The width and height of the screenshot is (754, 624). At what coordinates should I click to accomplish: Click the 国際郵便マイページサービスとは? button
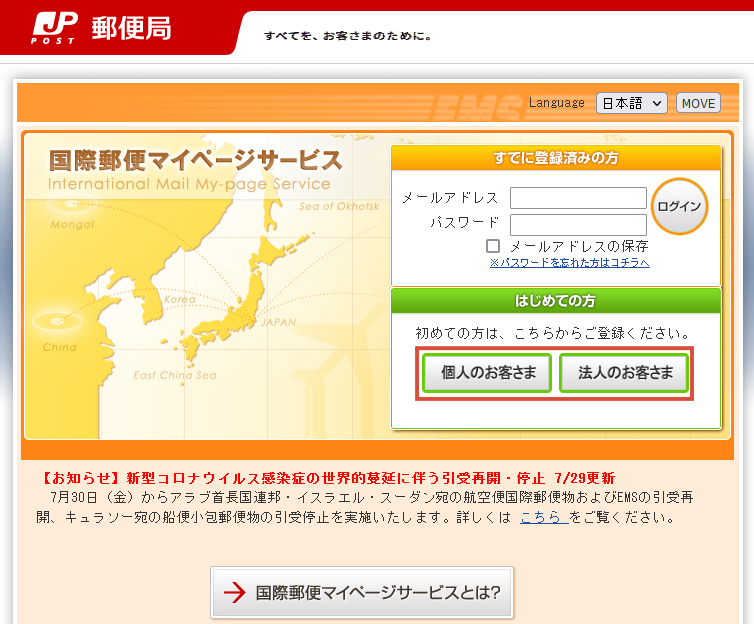(362, 592)
